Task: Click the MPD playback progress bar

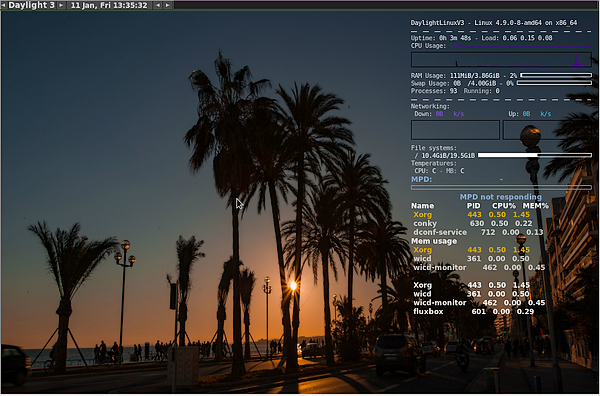Action: coord(501,187)
